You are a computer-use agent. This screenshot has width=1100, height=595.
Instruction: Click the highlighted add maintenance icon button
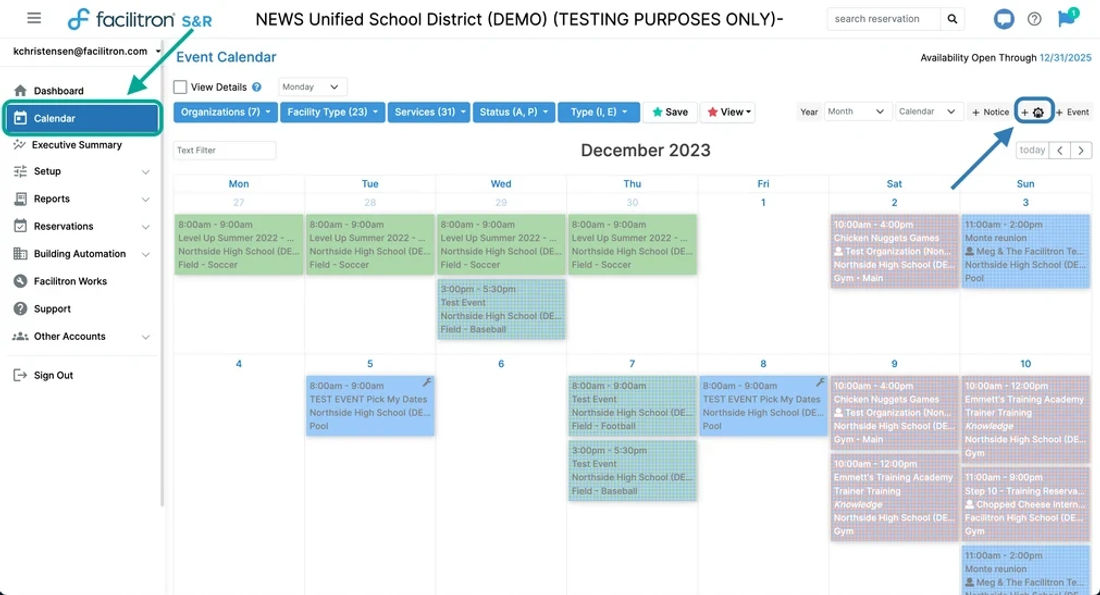(x=1033, y=112)
